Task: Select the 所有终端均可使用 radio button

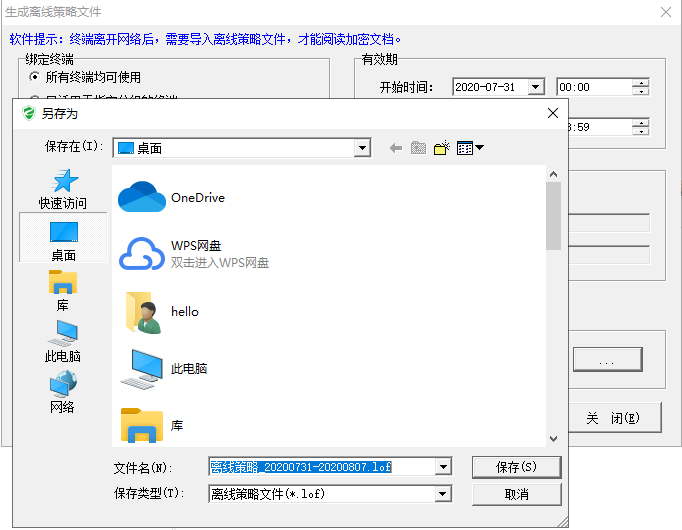Action: (34, 77)
